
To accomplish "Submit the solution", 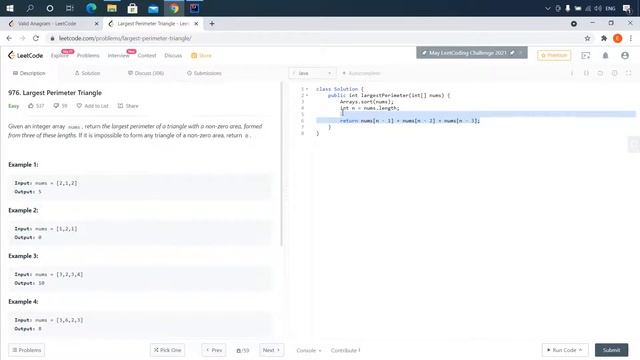I will (611, 350).
